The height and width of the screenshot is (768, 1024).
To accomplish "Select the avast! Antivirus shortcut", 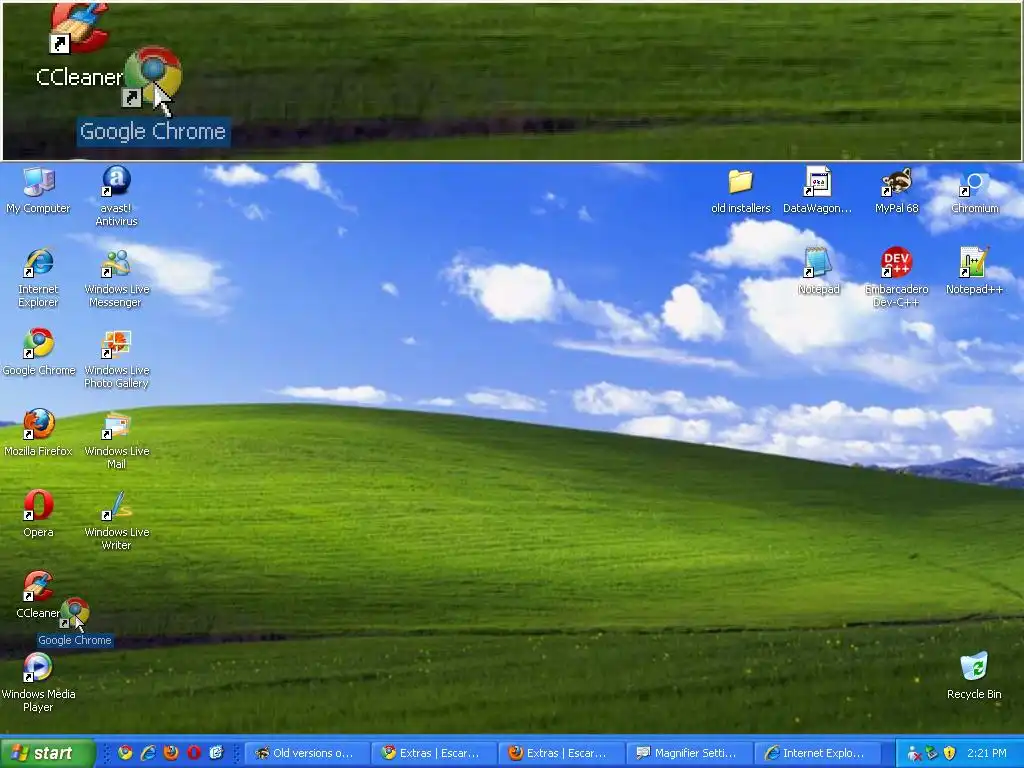I will coord(116,196).
